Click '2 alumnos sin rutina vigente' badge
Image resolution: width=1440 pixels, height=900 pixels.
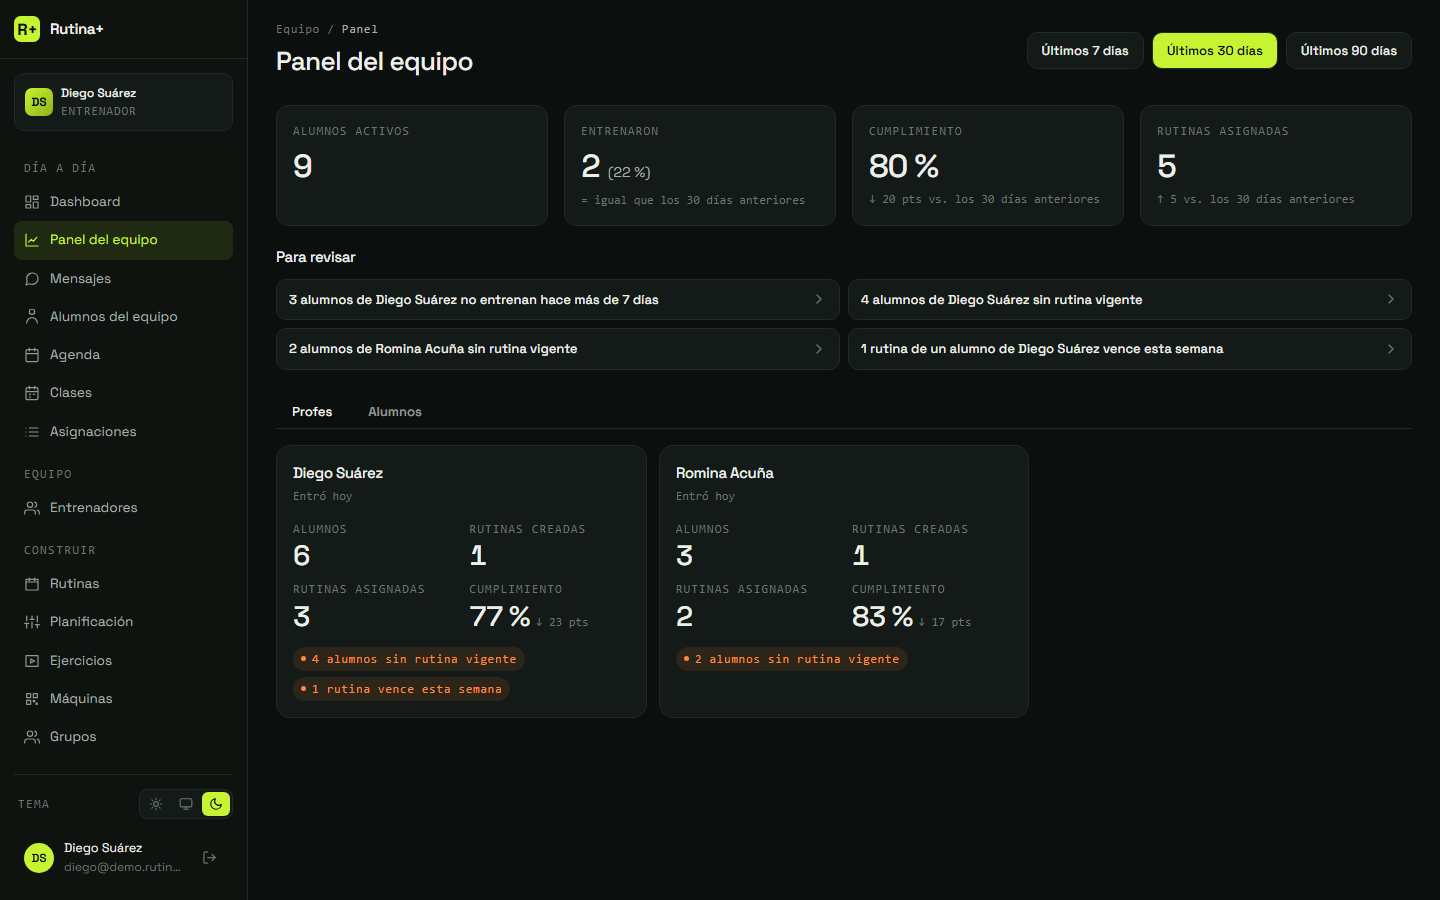coord(791,659)
